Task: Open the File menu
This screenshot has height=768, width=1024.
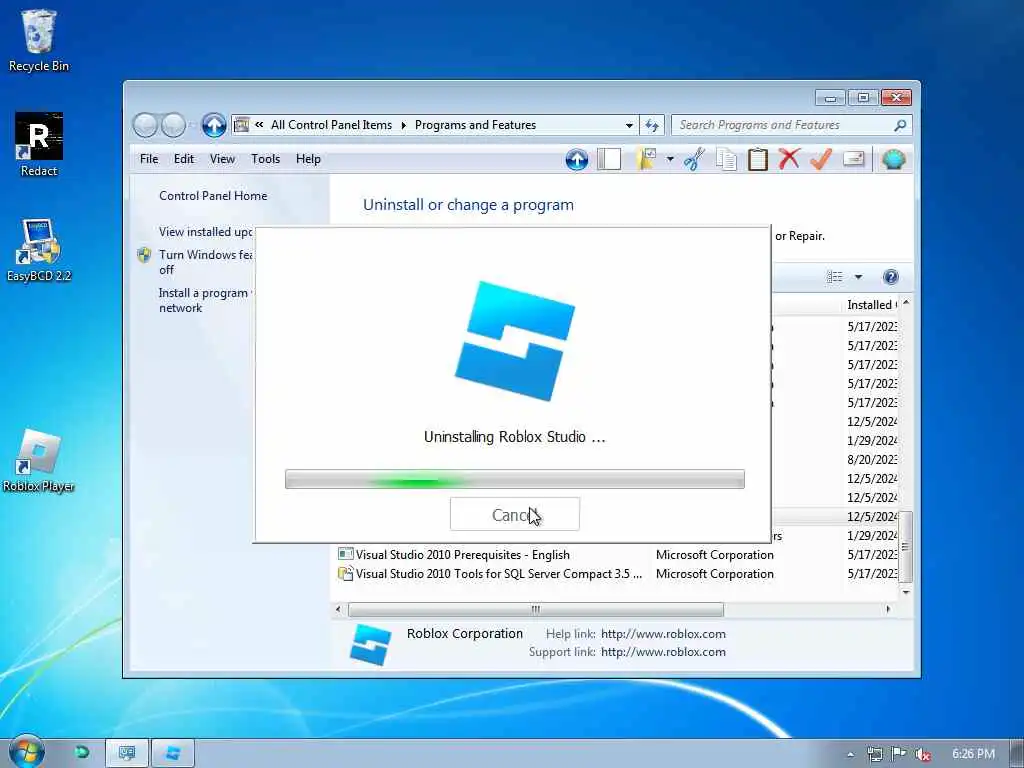Action: (149, 159)
